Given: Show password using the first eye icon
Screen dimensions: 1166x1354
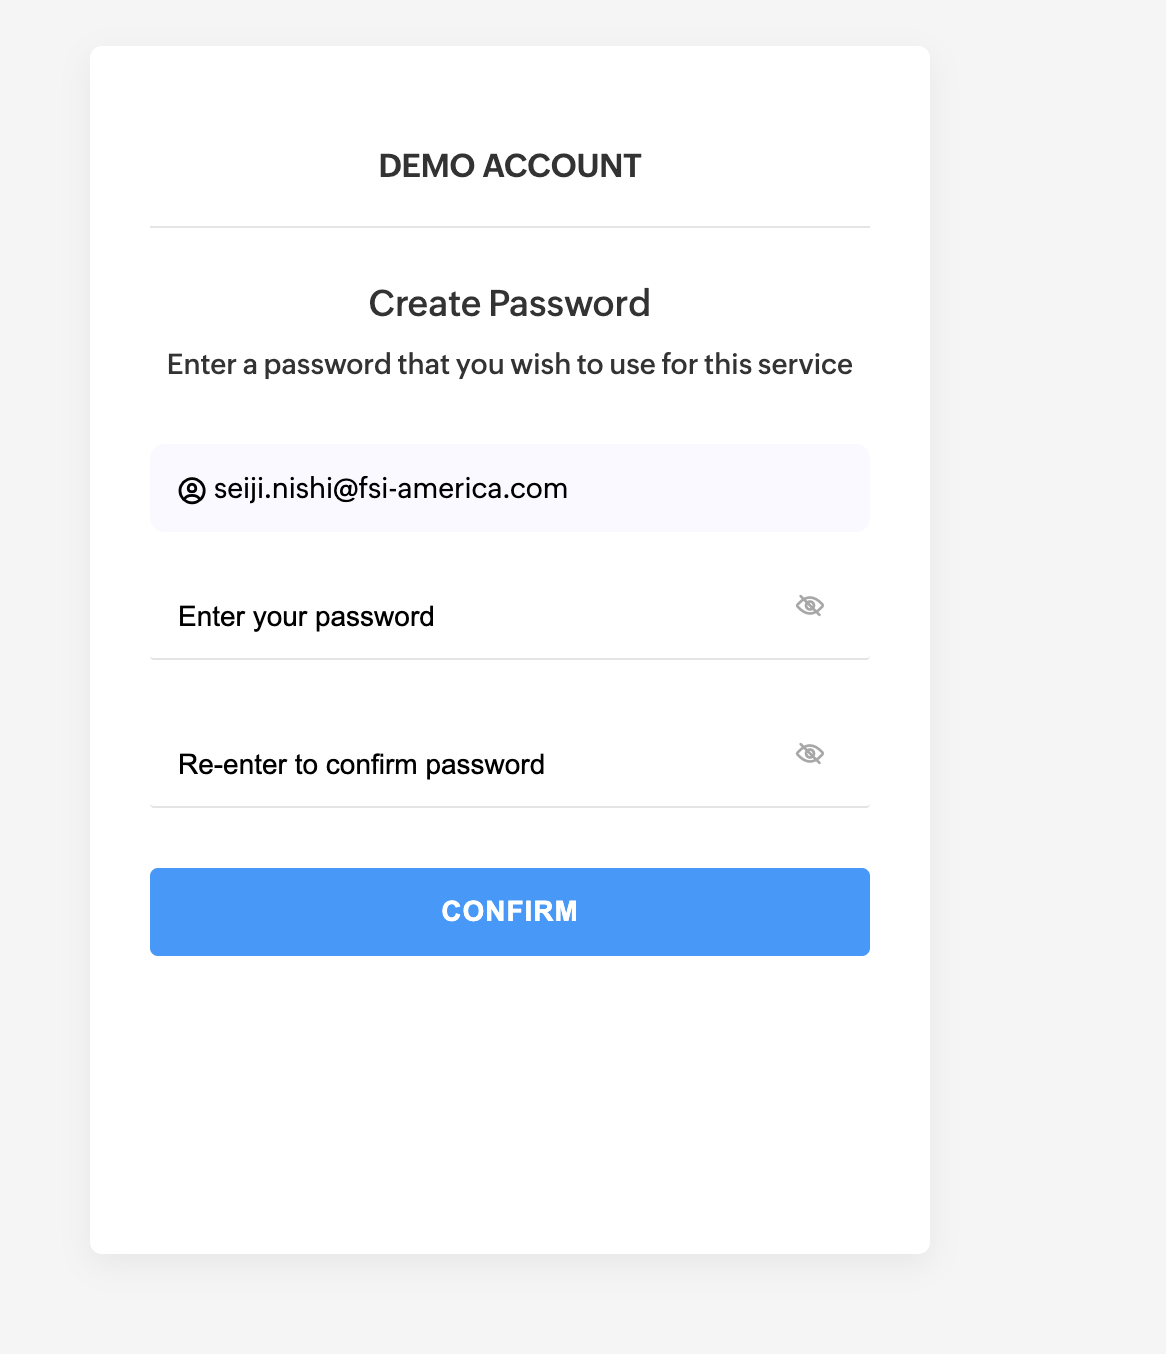Looking at the screenshot, I should coord(809,605).
